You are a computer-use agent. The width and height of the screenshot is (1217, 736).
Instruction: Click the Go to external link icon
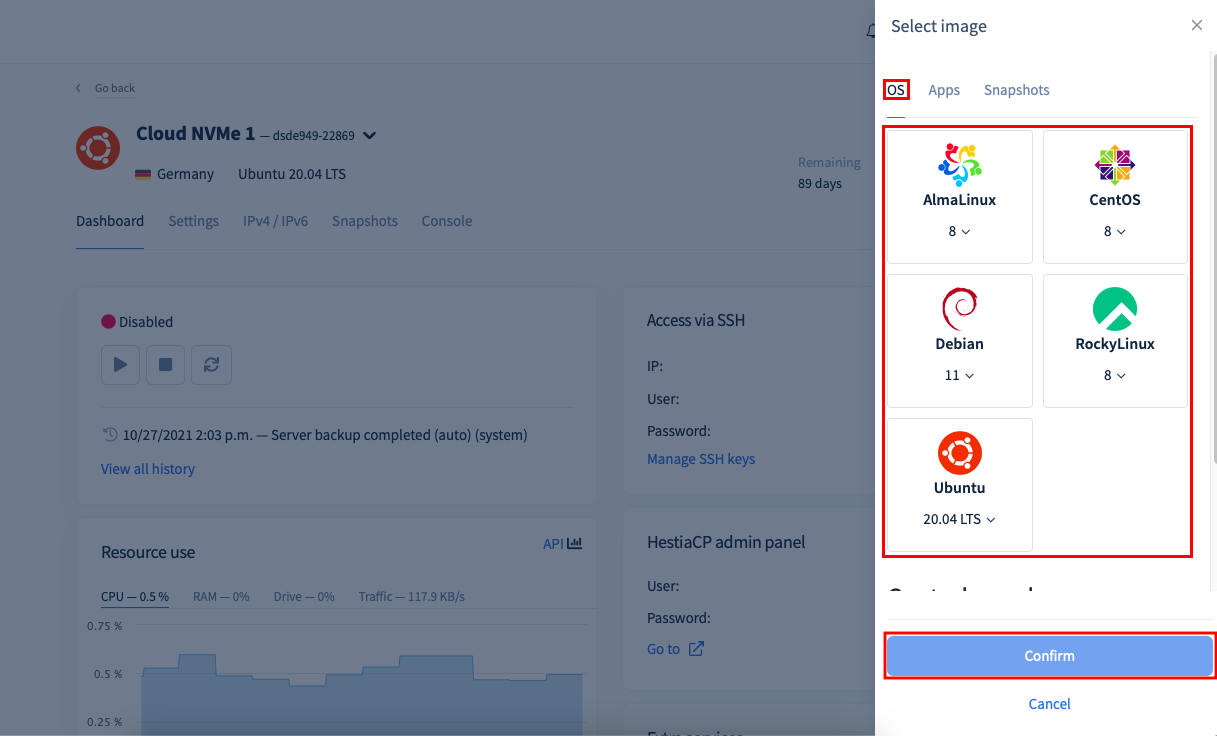pos(697,649)
